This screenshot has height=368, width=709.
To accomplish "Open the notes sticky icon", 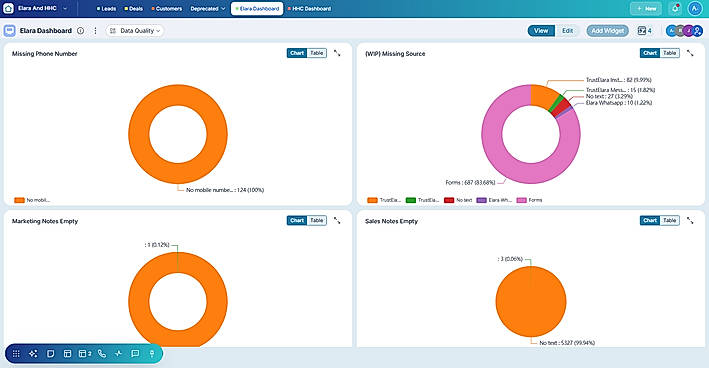I will click(x=50, y=354).
